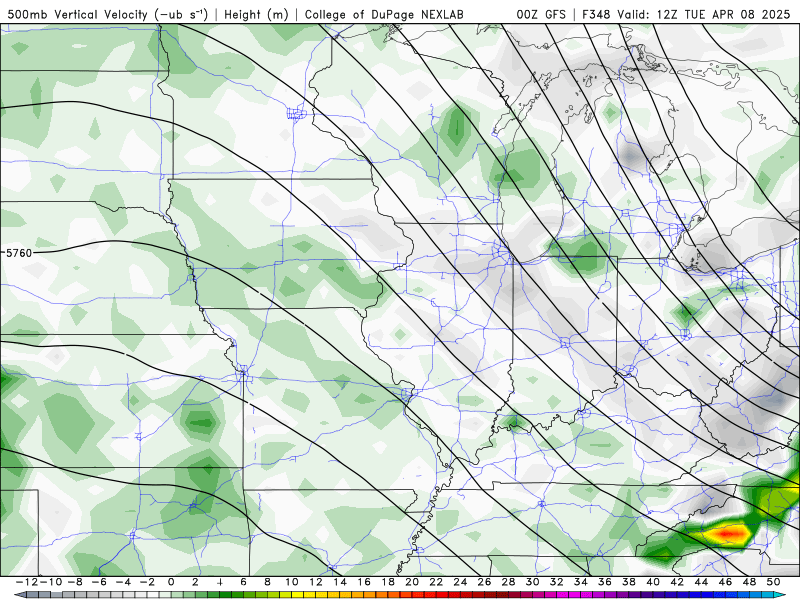Click the "14" color scale label
The width and height of the screenshot is (800, 600).
click(340, 582)
